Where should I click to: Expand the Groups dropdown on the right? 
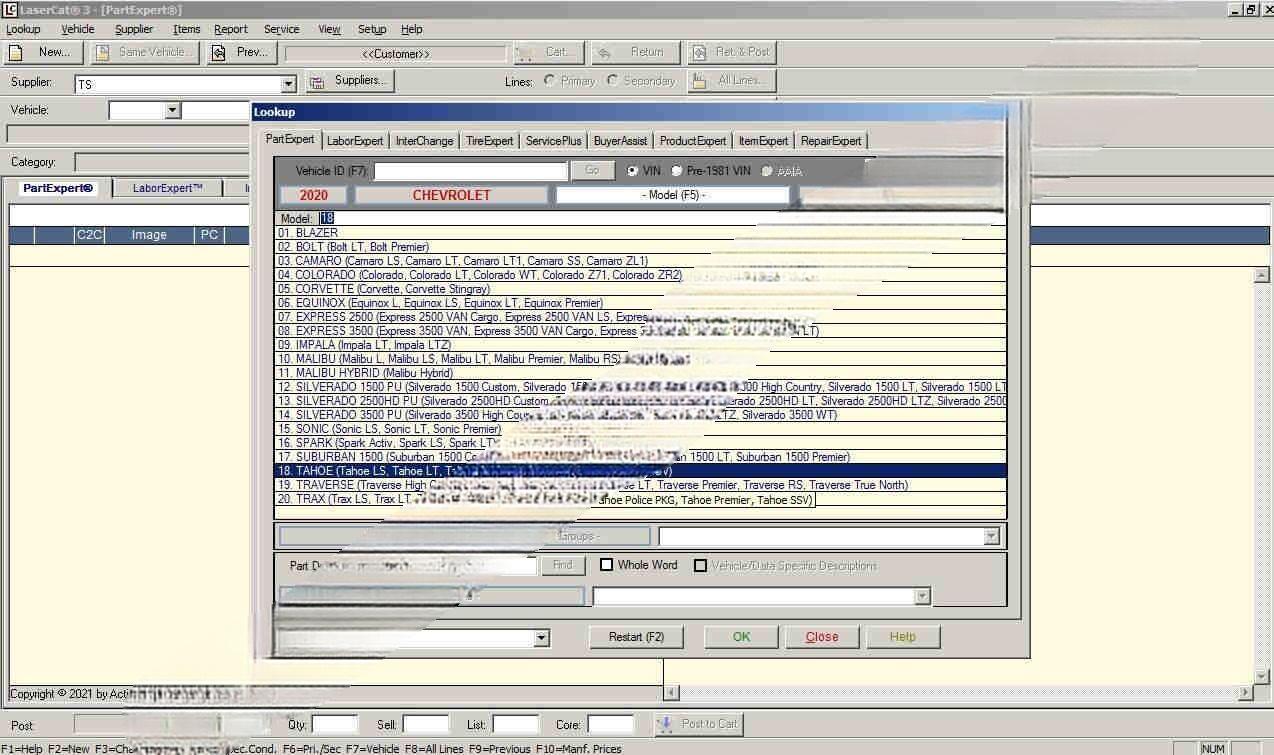(x=991, y=537)
